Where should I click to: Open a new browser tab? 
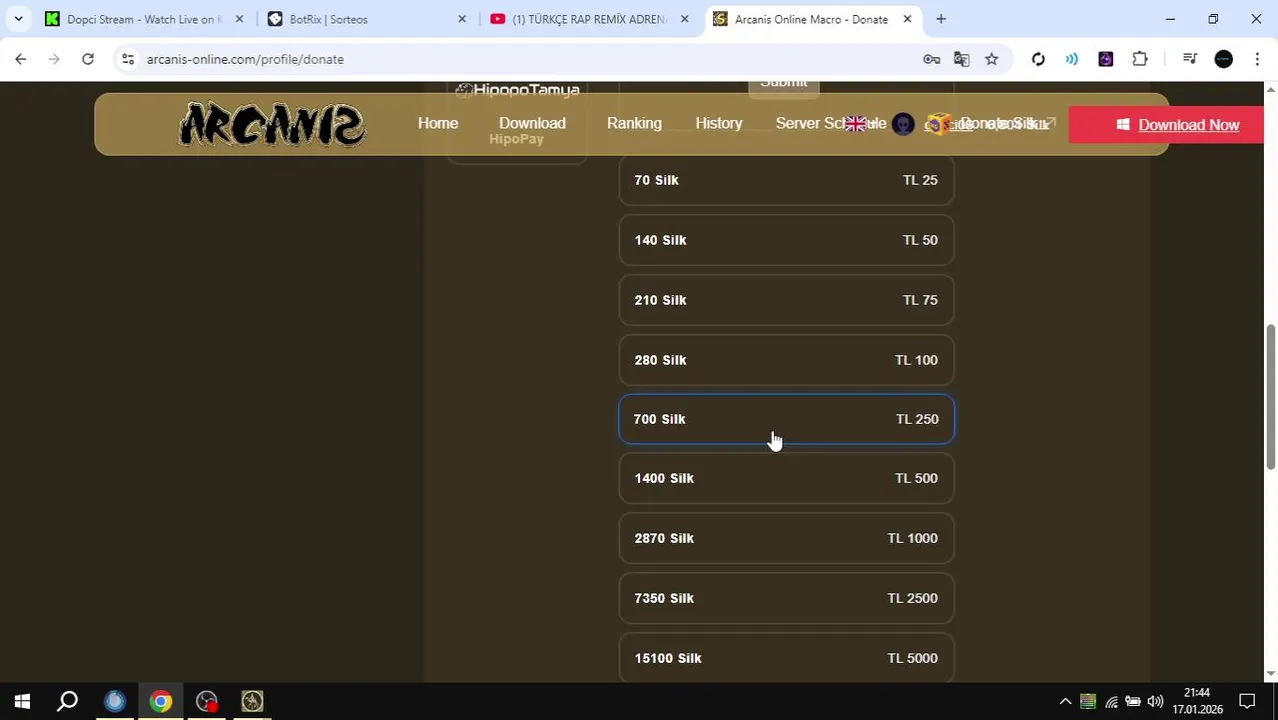click(941, 19)
